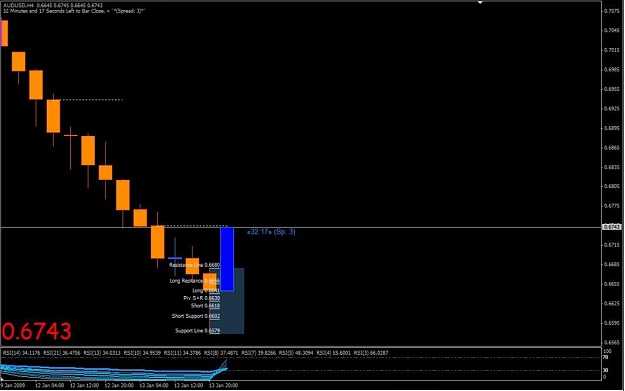Click the 0.7075 price scale value
The height and width of the screenshot is (391, 625).
(x=612, y=11)
